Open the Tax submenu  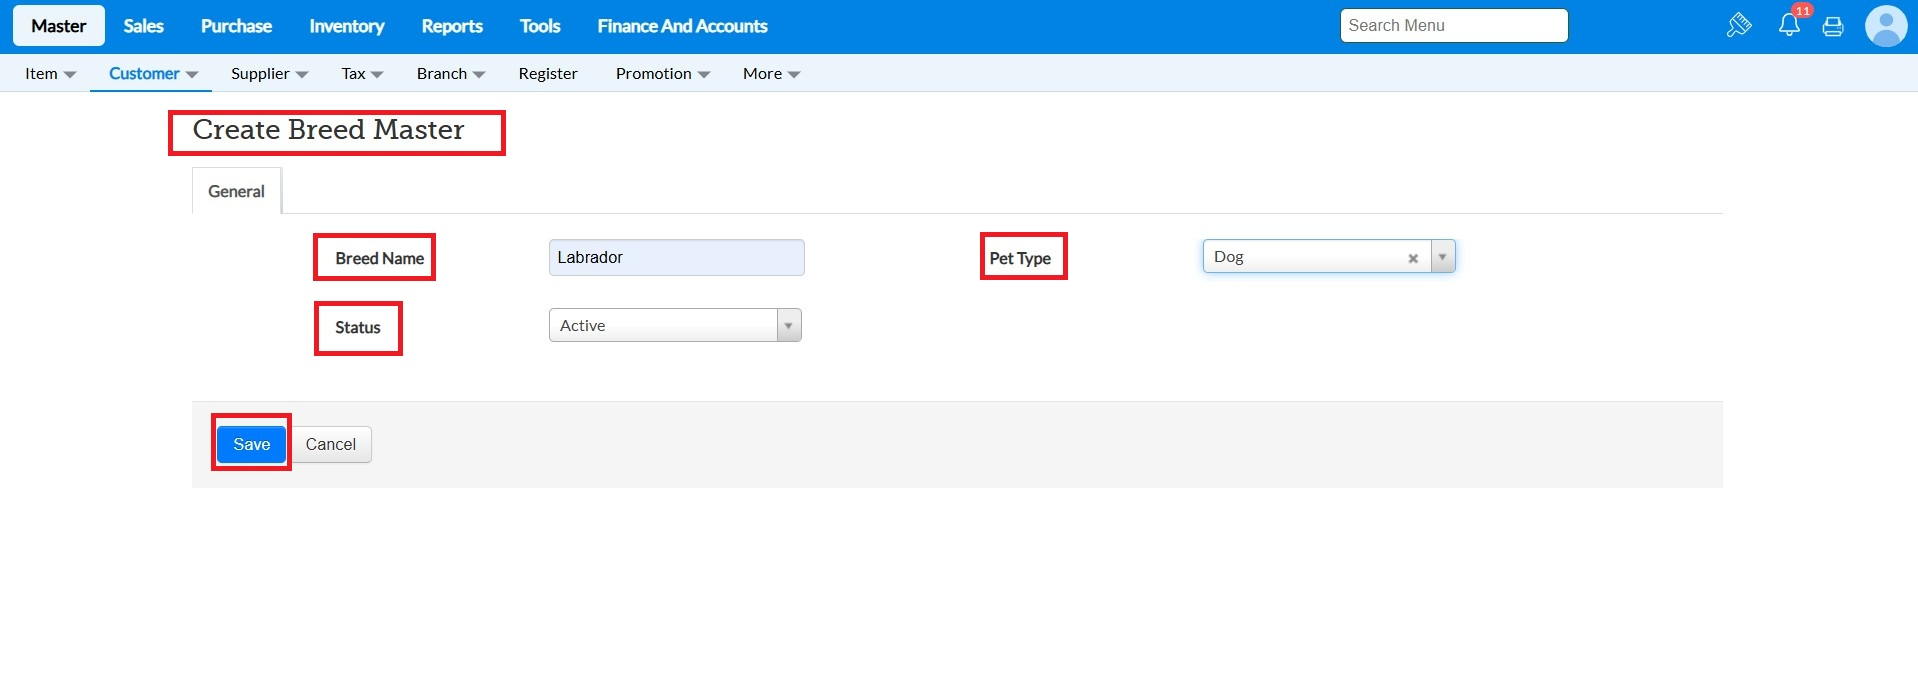pos(362,74)
